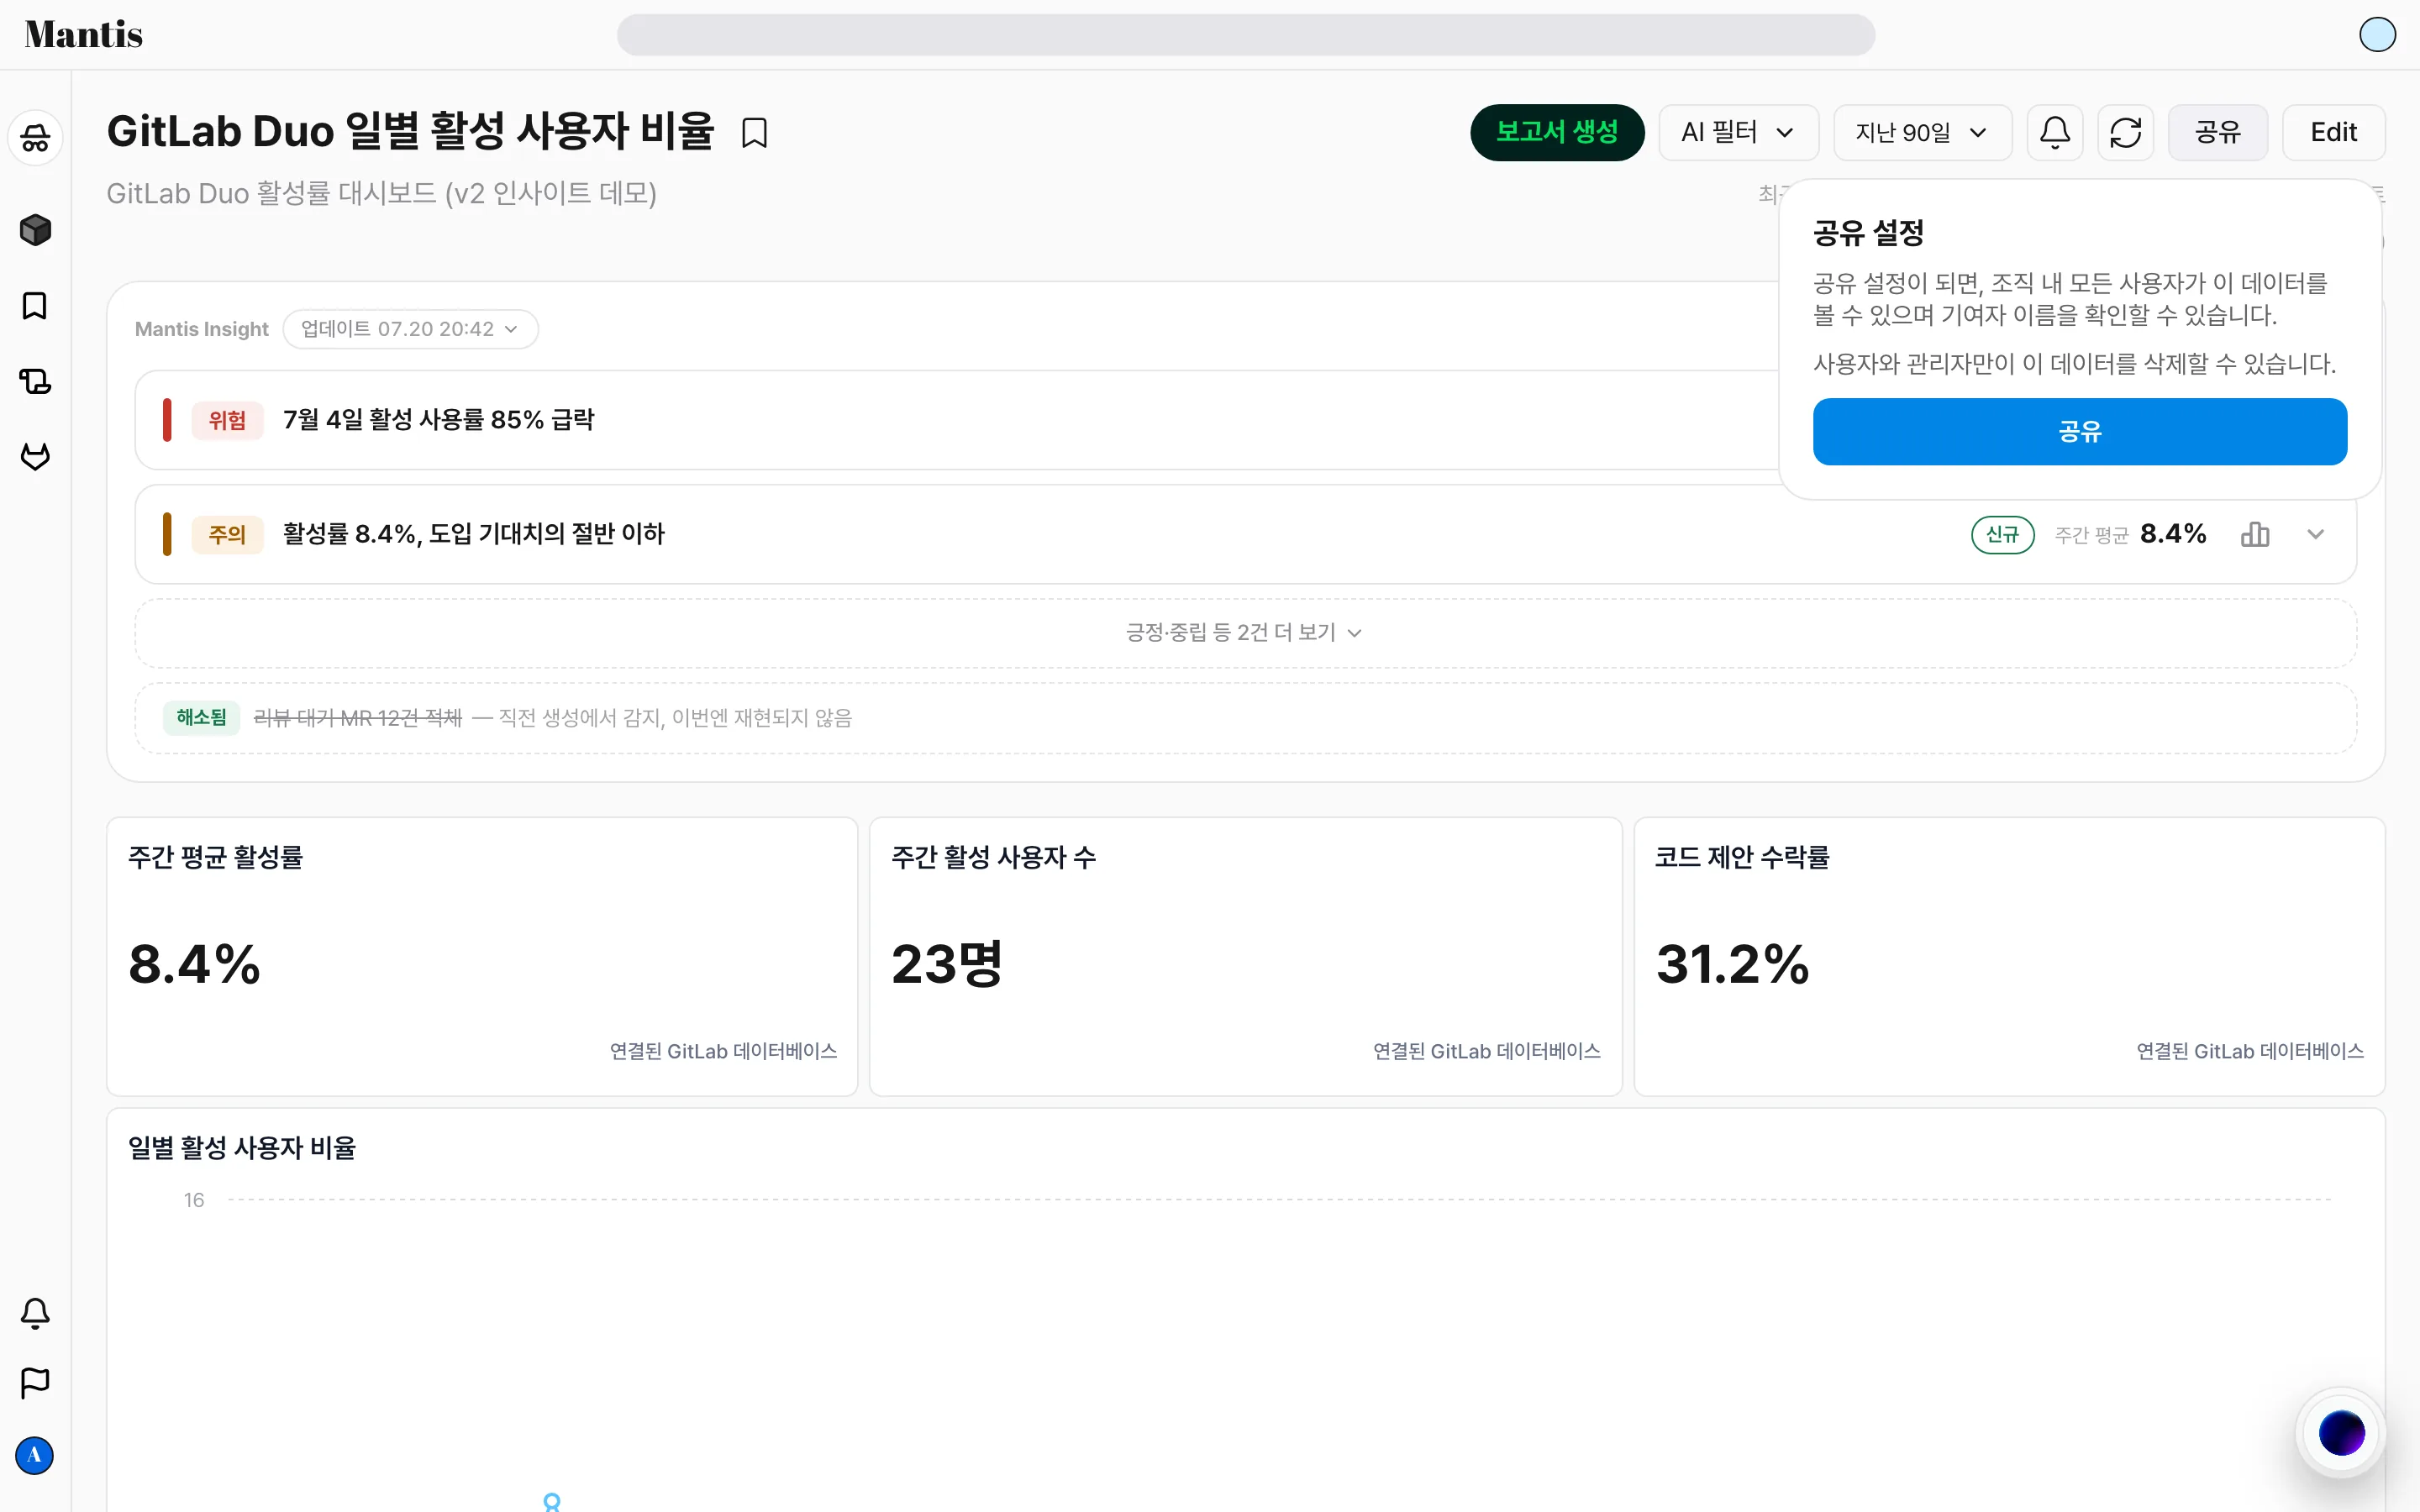This screenshot has width=2420, height=1512.
Task: Open the floating AI assistant orb
Action: coord(2341,1433)
